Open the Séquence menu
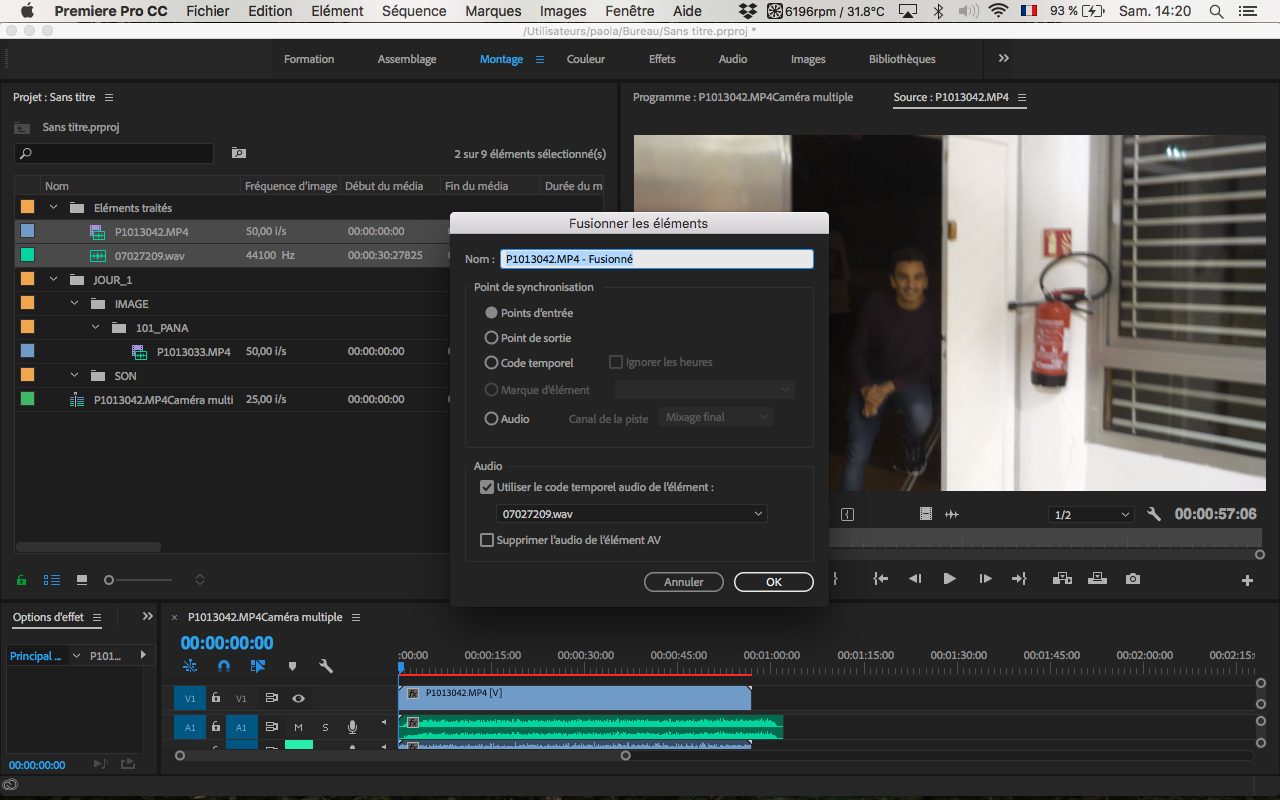Viewport: 1280px width, 800px height. 414,11
